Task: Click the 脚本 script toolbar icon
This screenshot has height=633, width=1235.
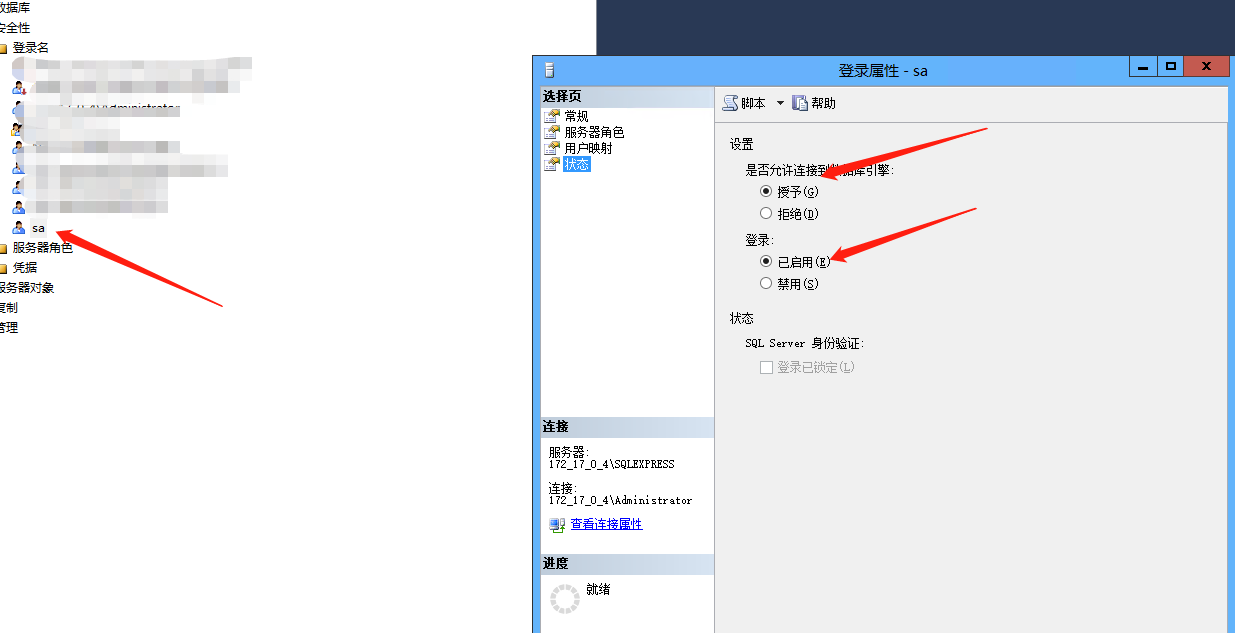Action: coord(730,103)
